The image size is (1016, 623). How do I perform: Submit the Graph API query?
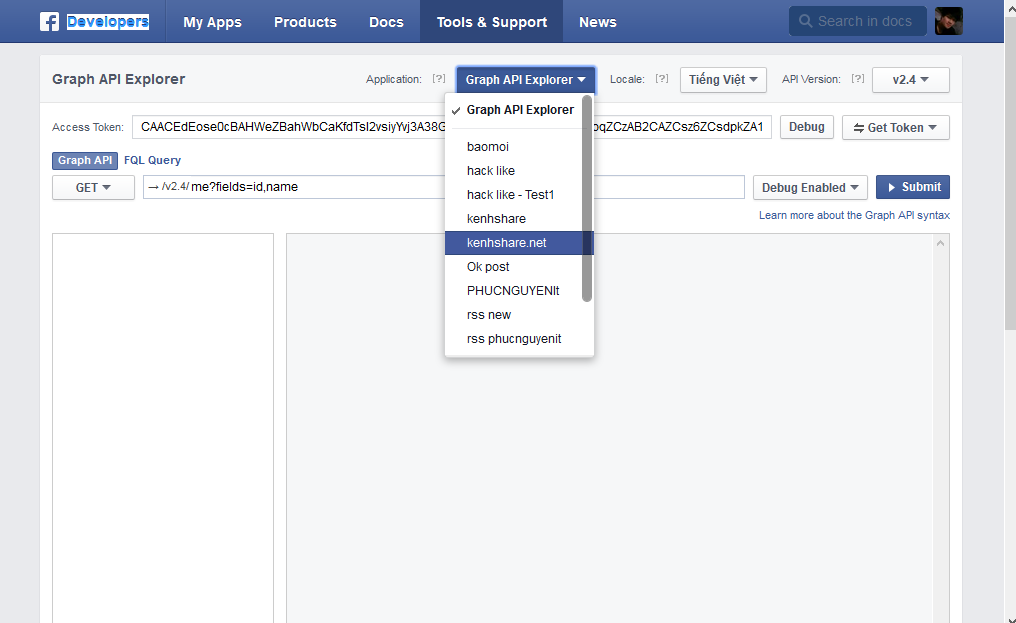click(913, 187)
